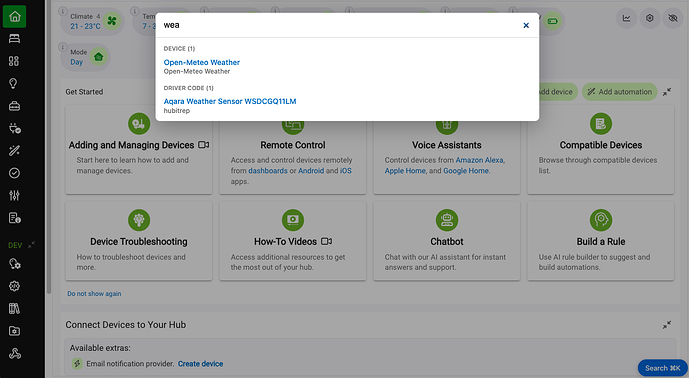Click the Mode Day house icon
This screenshot has height=378, width=689.
point(98,57)
